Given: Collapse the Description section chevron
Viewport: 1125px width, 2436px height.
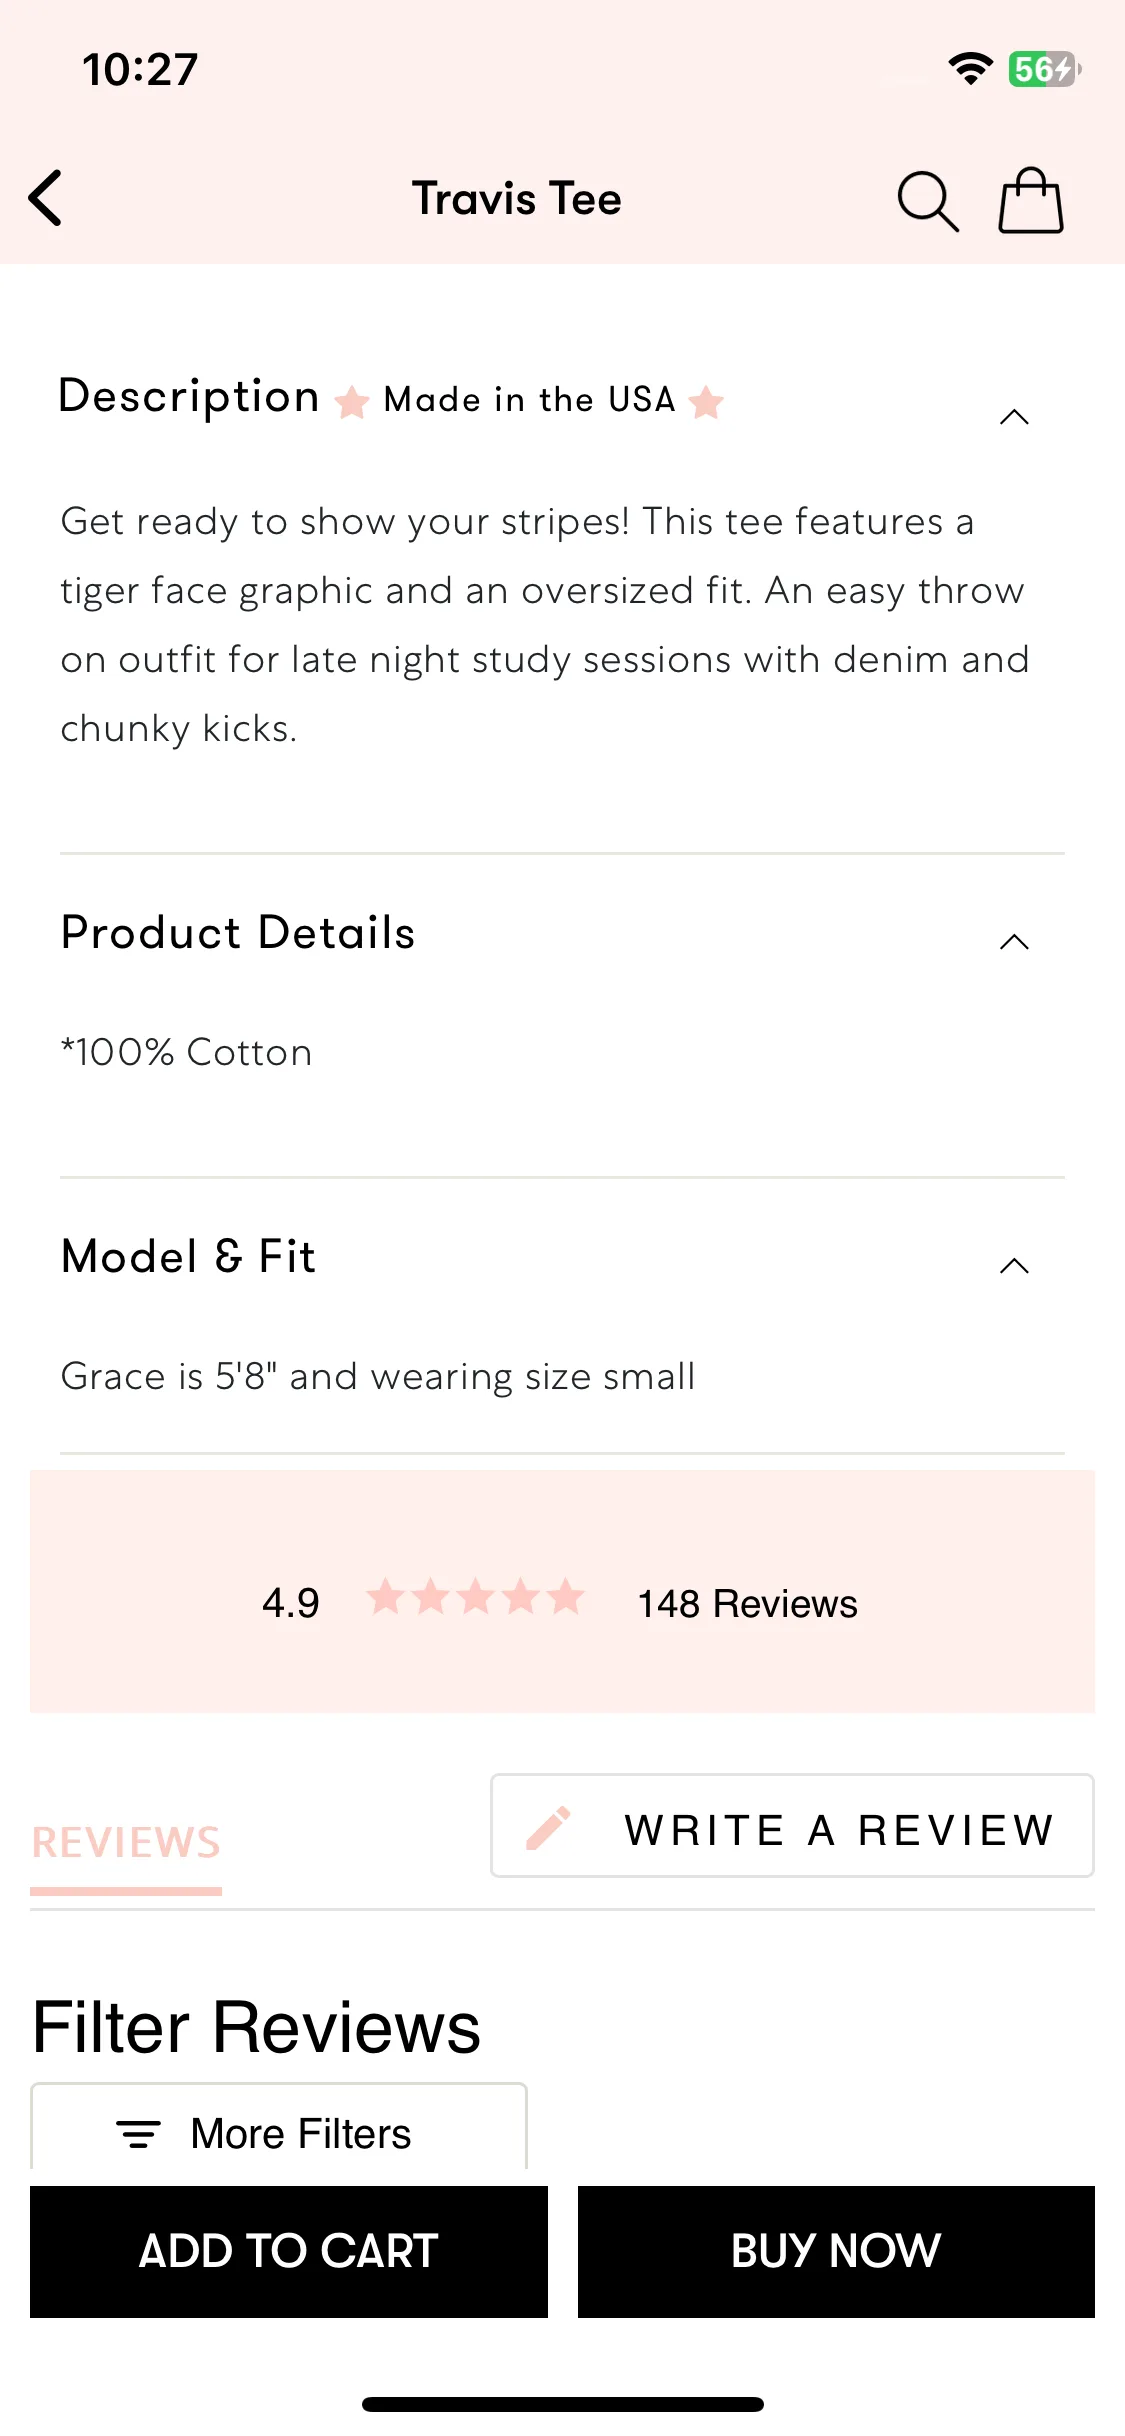Looking at the screenshot, I should pos(1014,417).
